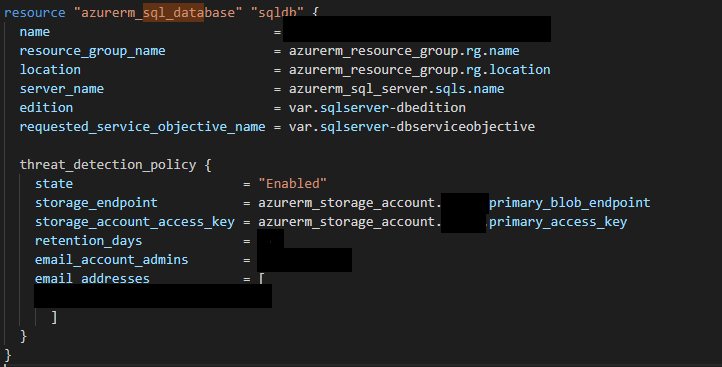The height and width of the screenshot is (367, 722).
Task: Click the storage_endpoint attribute
Action: point(96,203)
